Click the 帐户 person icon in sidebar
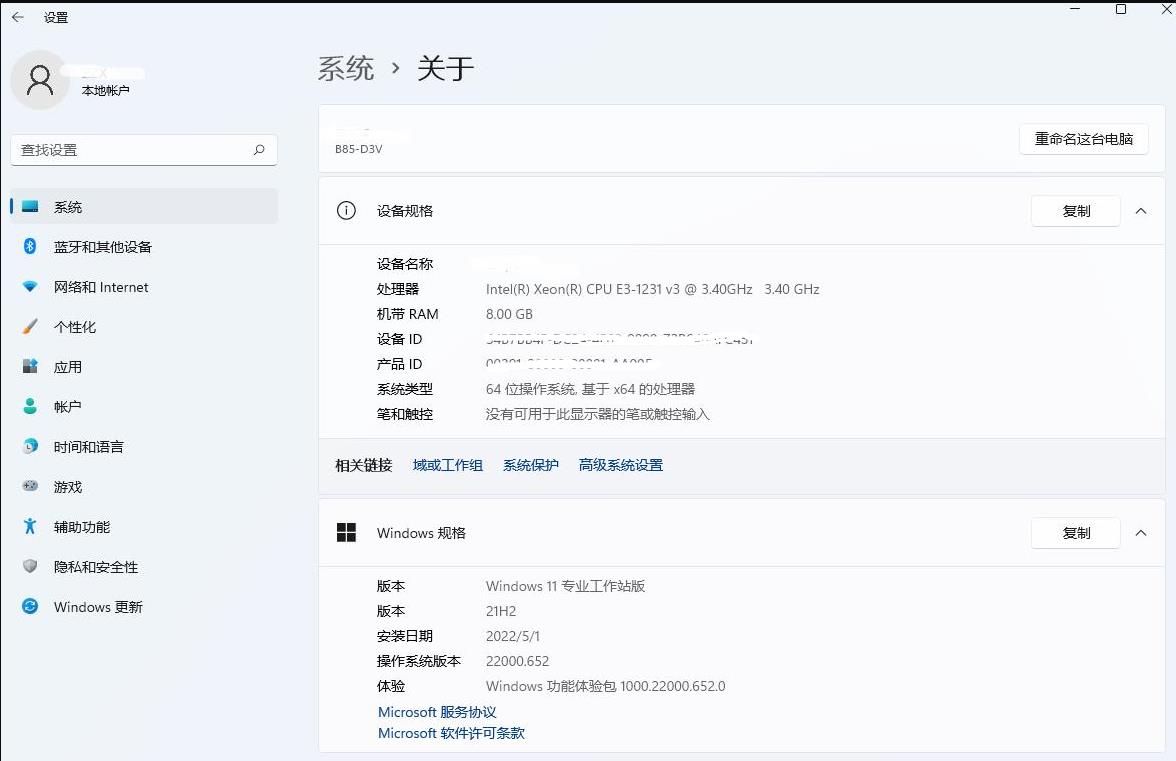 30,407
